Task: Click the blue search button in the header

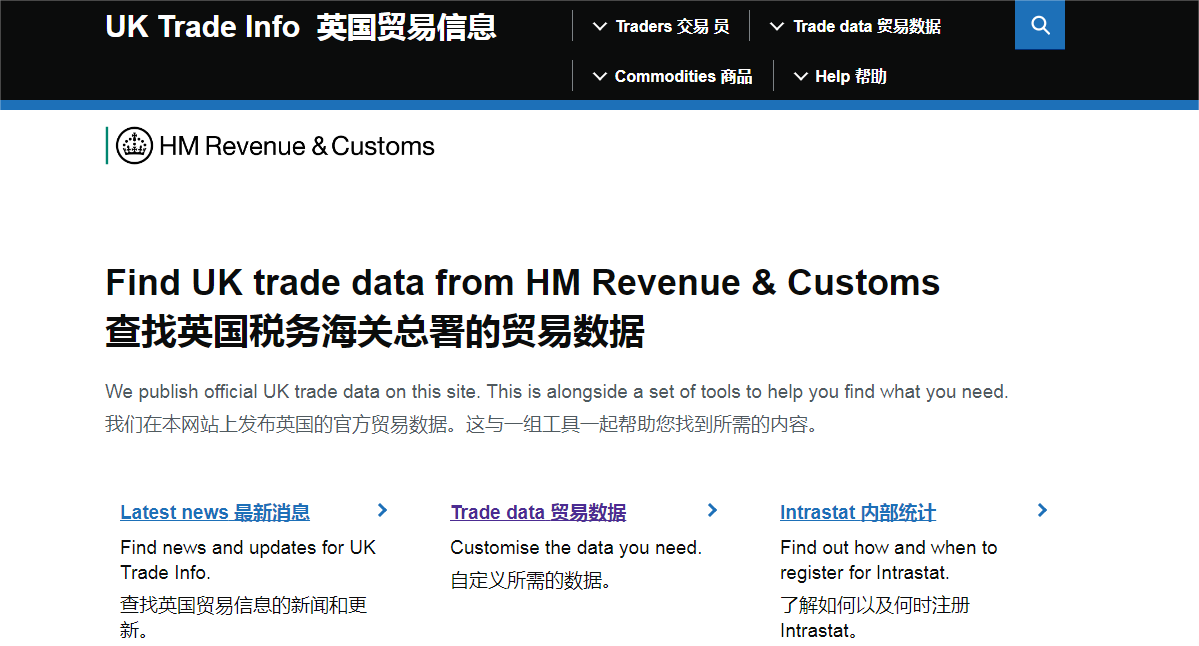Action: click(x=1039, y=25)
